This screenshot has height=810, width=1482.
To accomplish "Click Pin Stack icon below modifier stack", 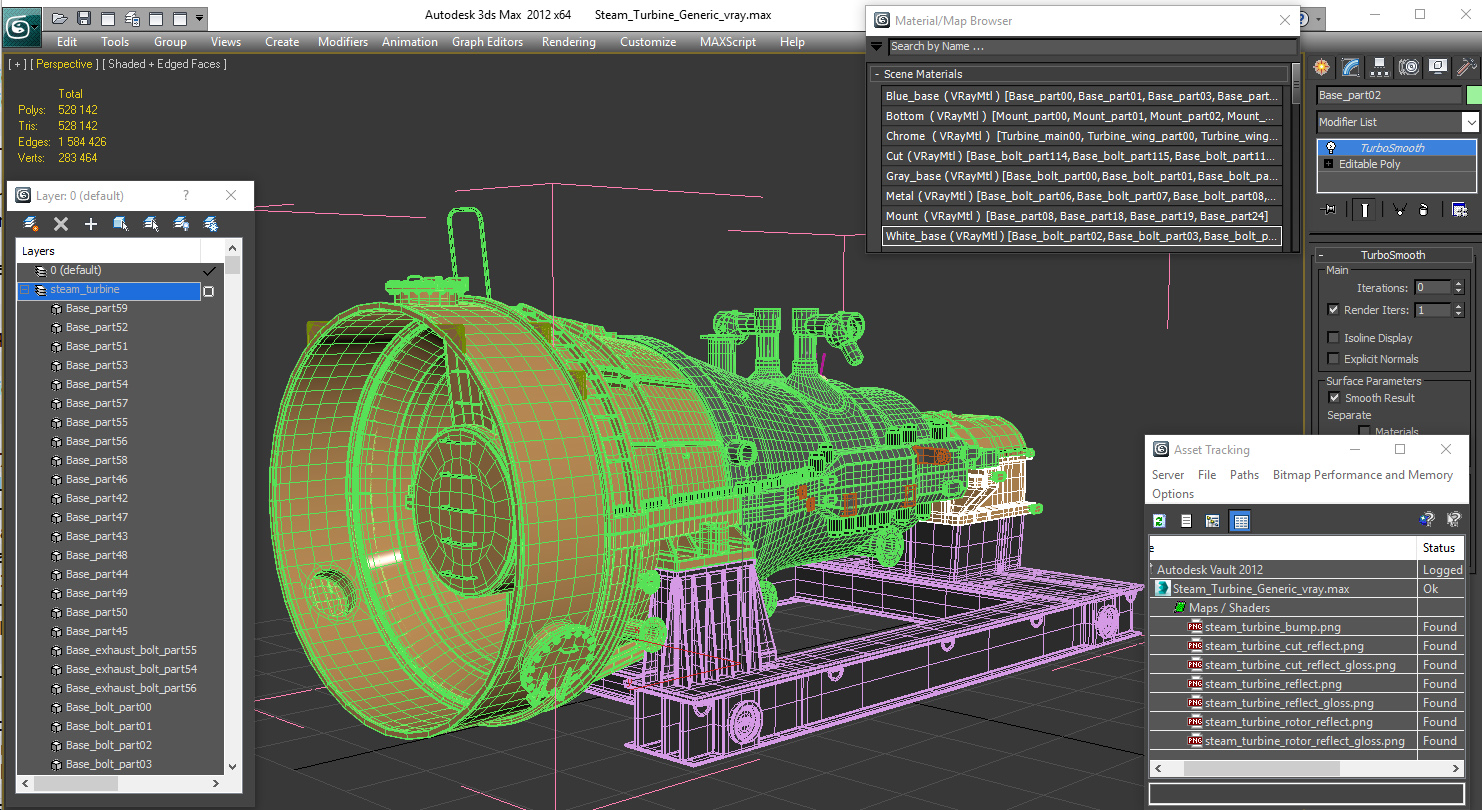I will (1329, 209).
